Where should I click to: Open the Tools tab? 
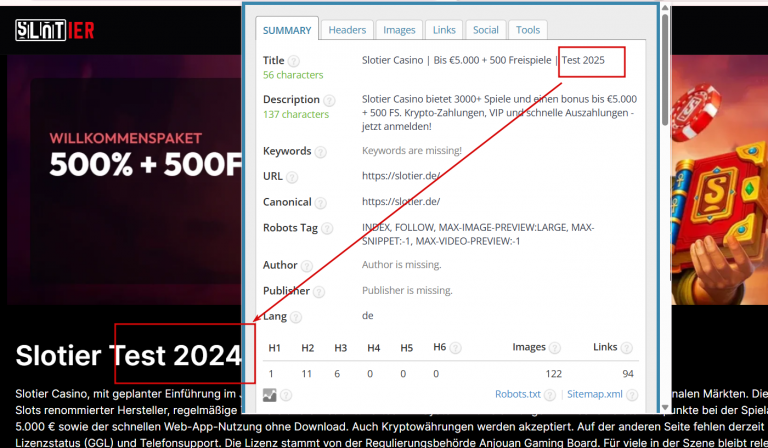pos(528,30)
